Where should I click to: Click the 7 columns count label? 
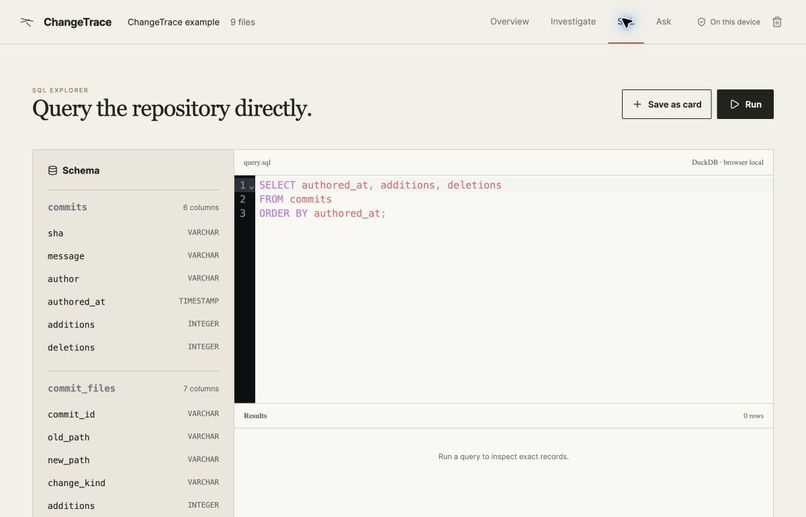point(201,389)
